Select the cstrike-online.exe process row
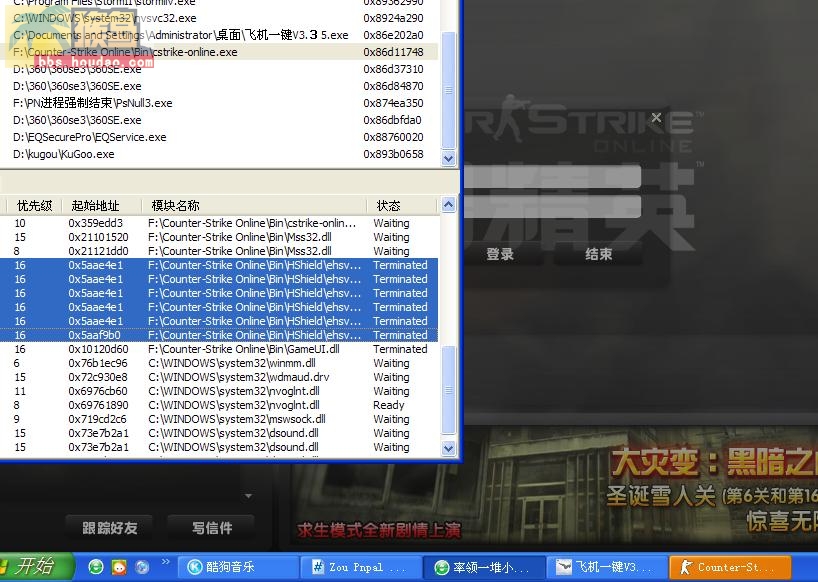This screenshot has height=582, width=818. tap(219, 52)
